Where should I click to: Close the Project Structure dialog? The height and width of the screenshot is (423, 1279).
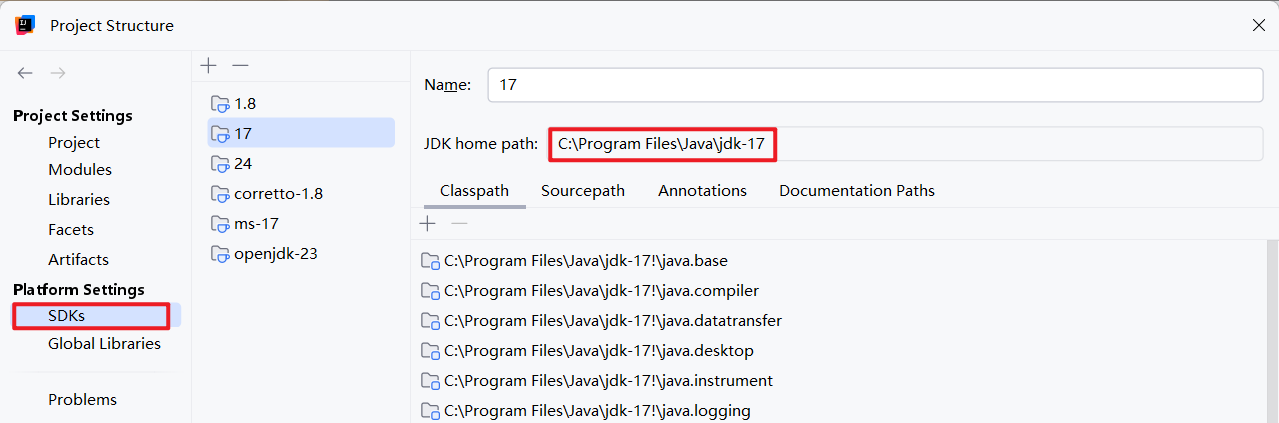pyautogui.click(x=1259, y=26)
